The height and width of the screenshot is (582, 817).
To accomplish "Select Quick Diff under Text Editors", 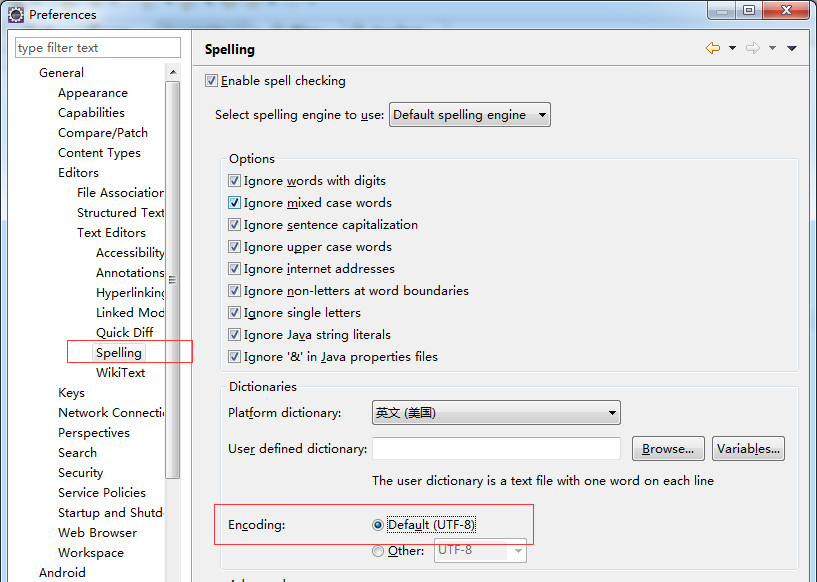I will tap(124, 332).
